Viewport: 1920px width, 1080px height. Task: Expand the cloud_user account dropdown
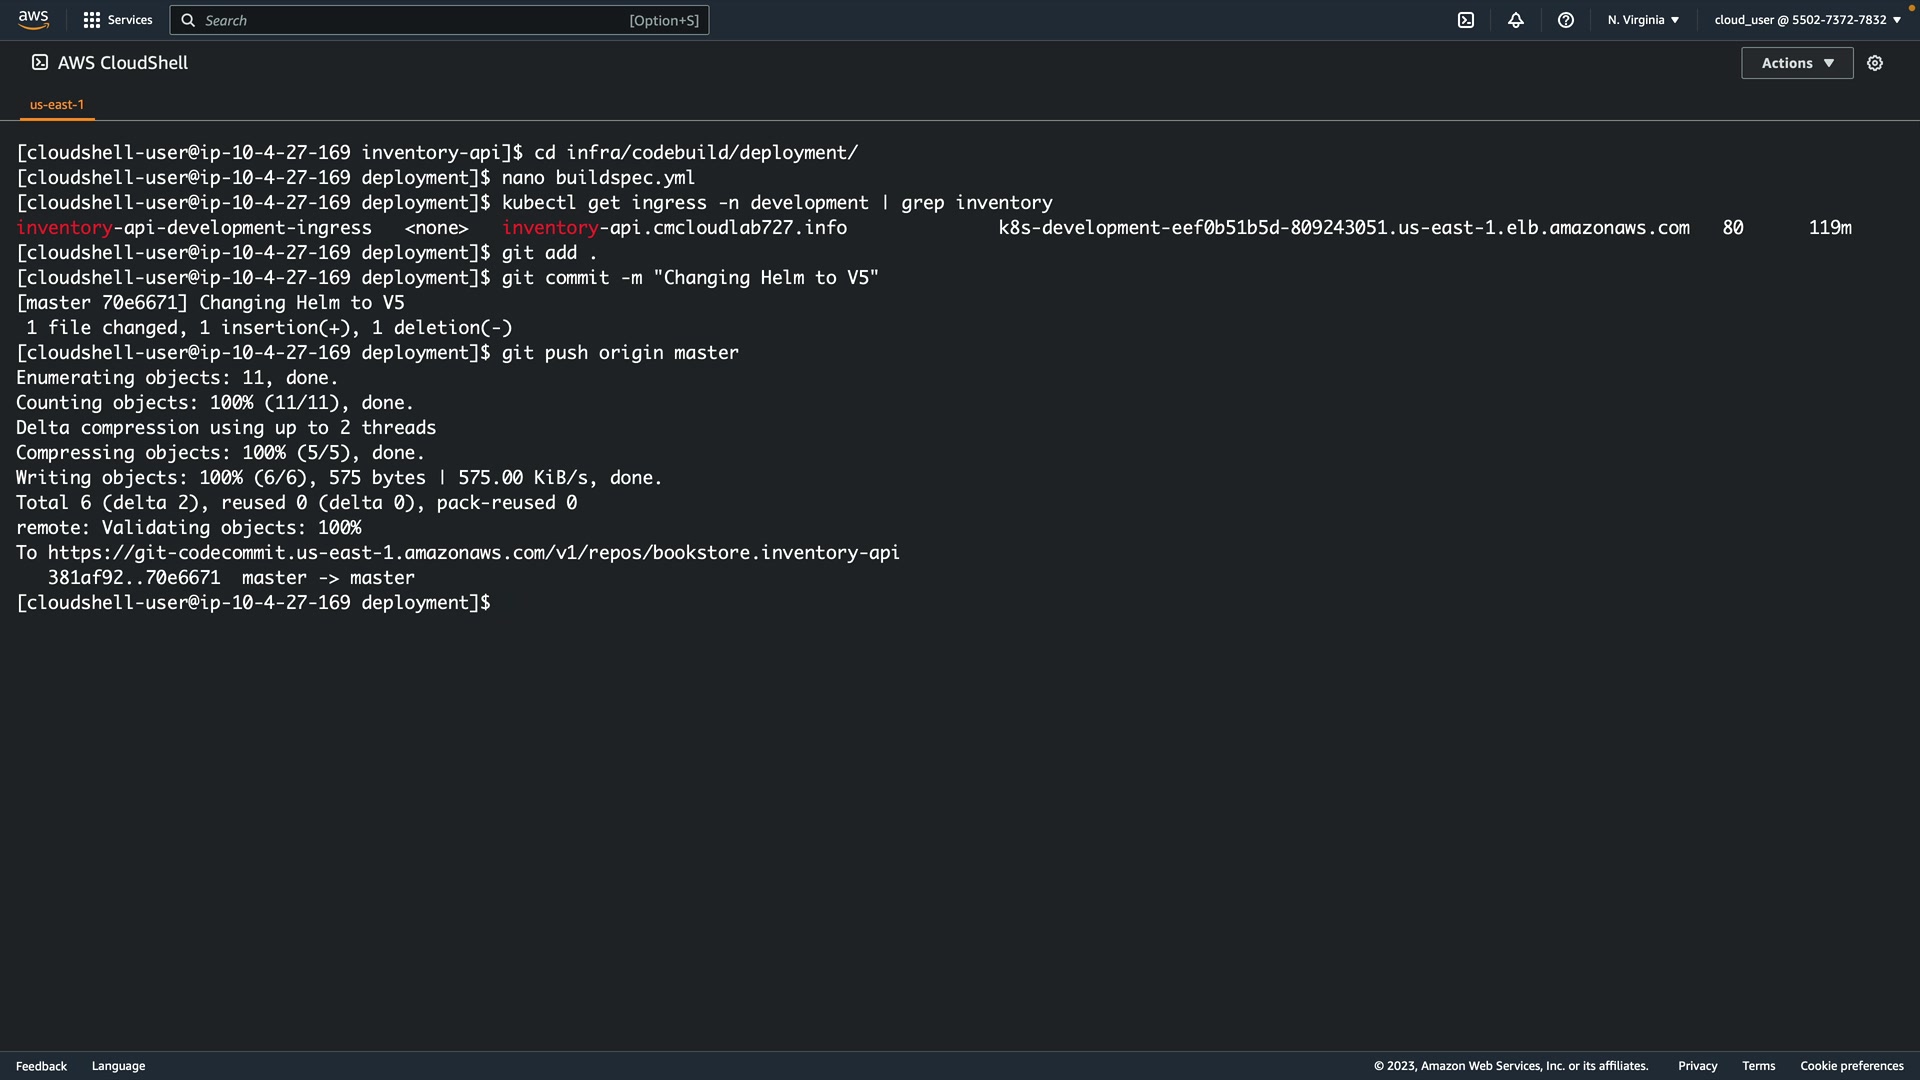point(1807,20)
